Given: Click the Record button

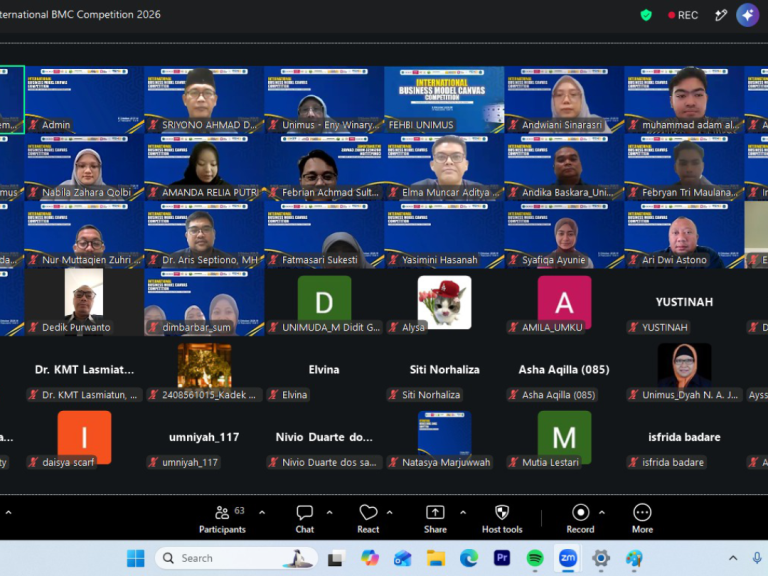Looking at the screenshot, I should click(x=580, y=519).
